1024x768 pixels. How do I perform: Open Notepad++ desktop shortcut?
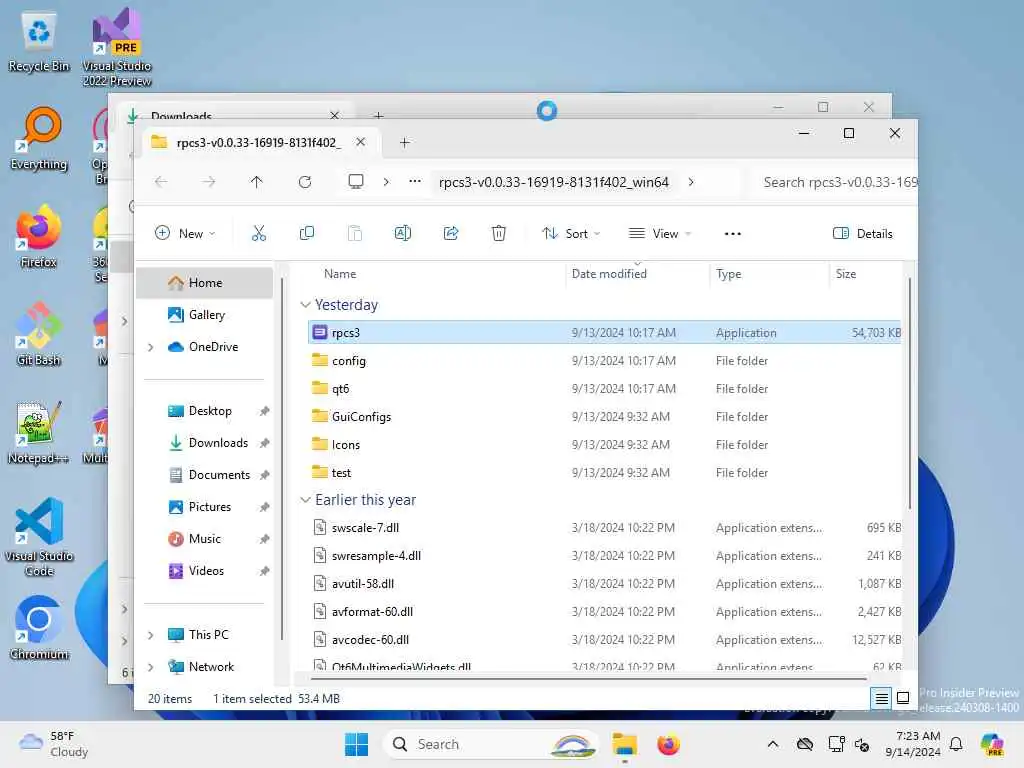click(x=39, y=432)
